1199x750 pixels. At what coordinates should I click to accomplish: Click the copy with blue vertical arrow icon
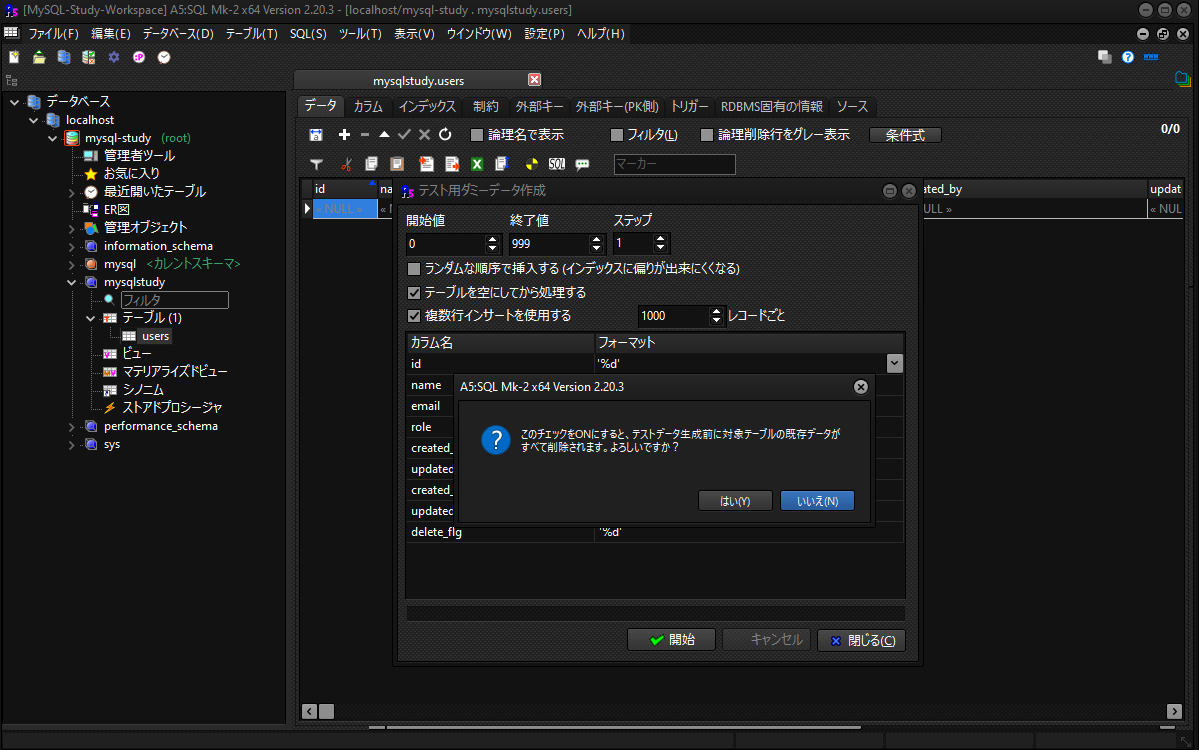click(502, 164)
